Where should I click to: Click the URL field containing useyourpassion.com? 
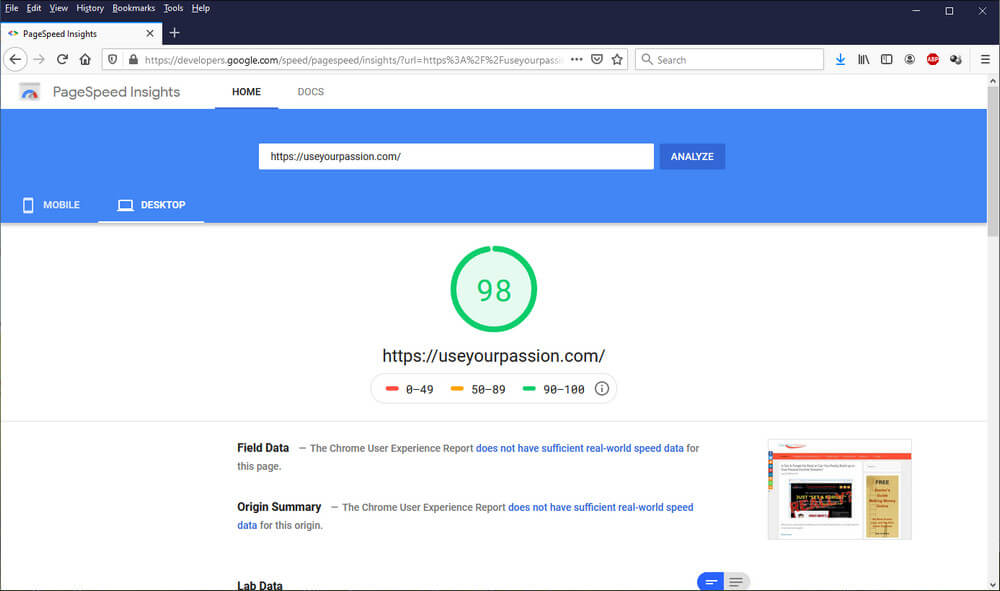pos(456,156)
